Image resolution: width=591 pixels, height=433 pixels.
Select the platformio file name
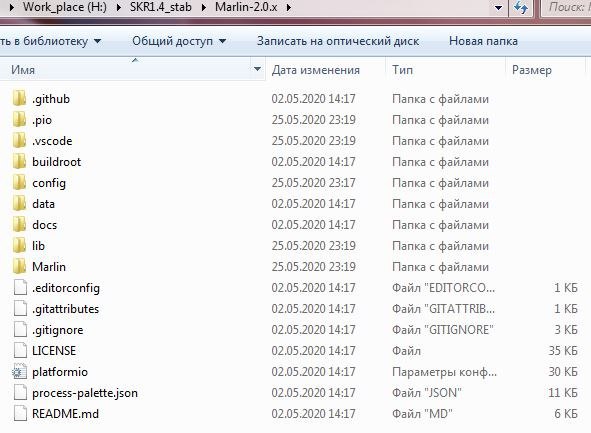60,372
